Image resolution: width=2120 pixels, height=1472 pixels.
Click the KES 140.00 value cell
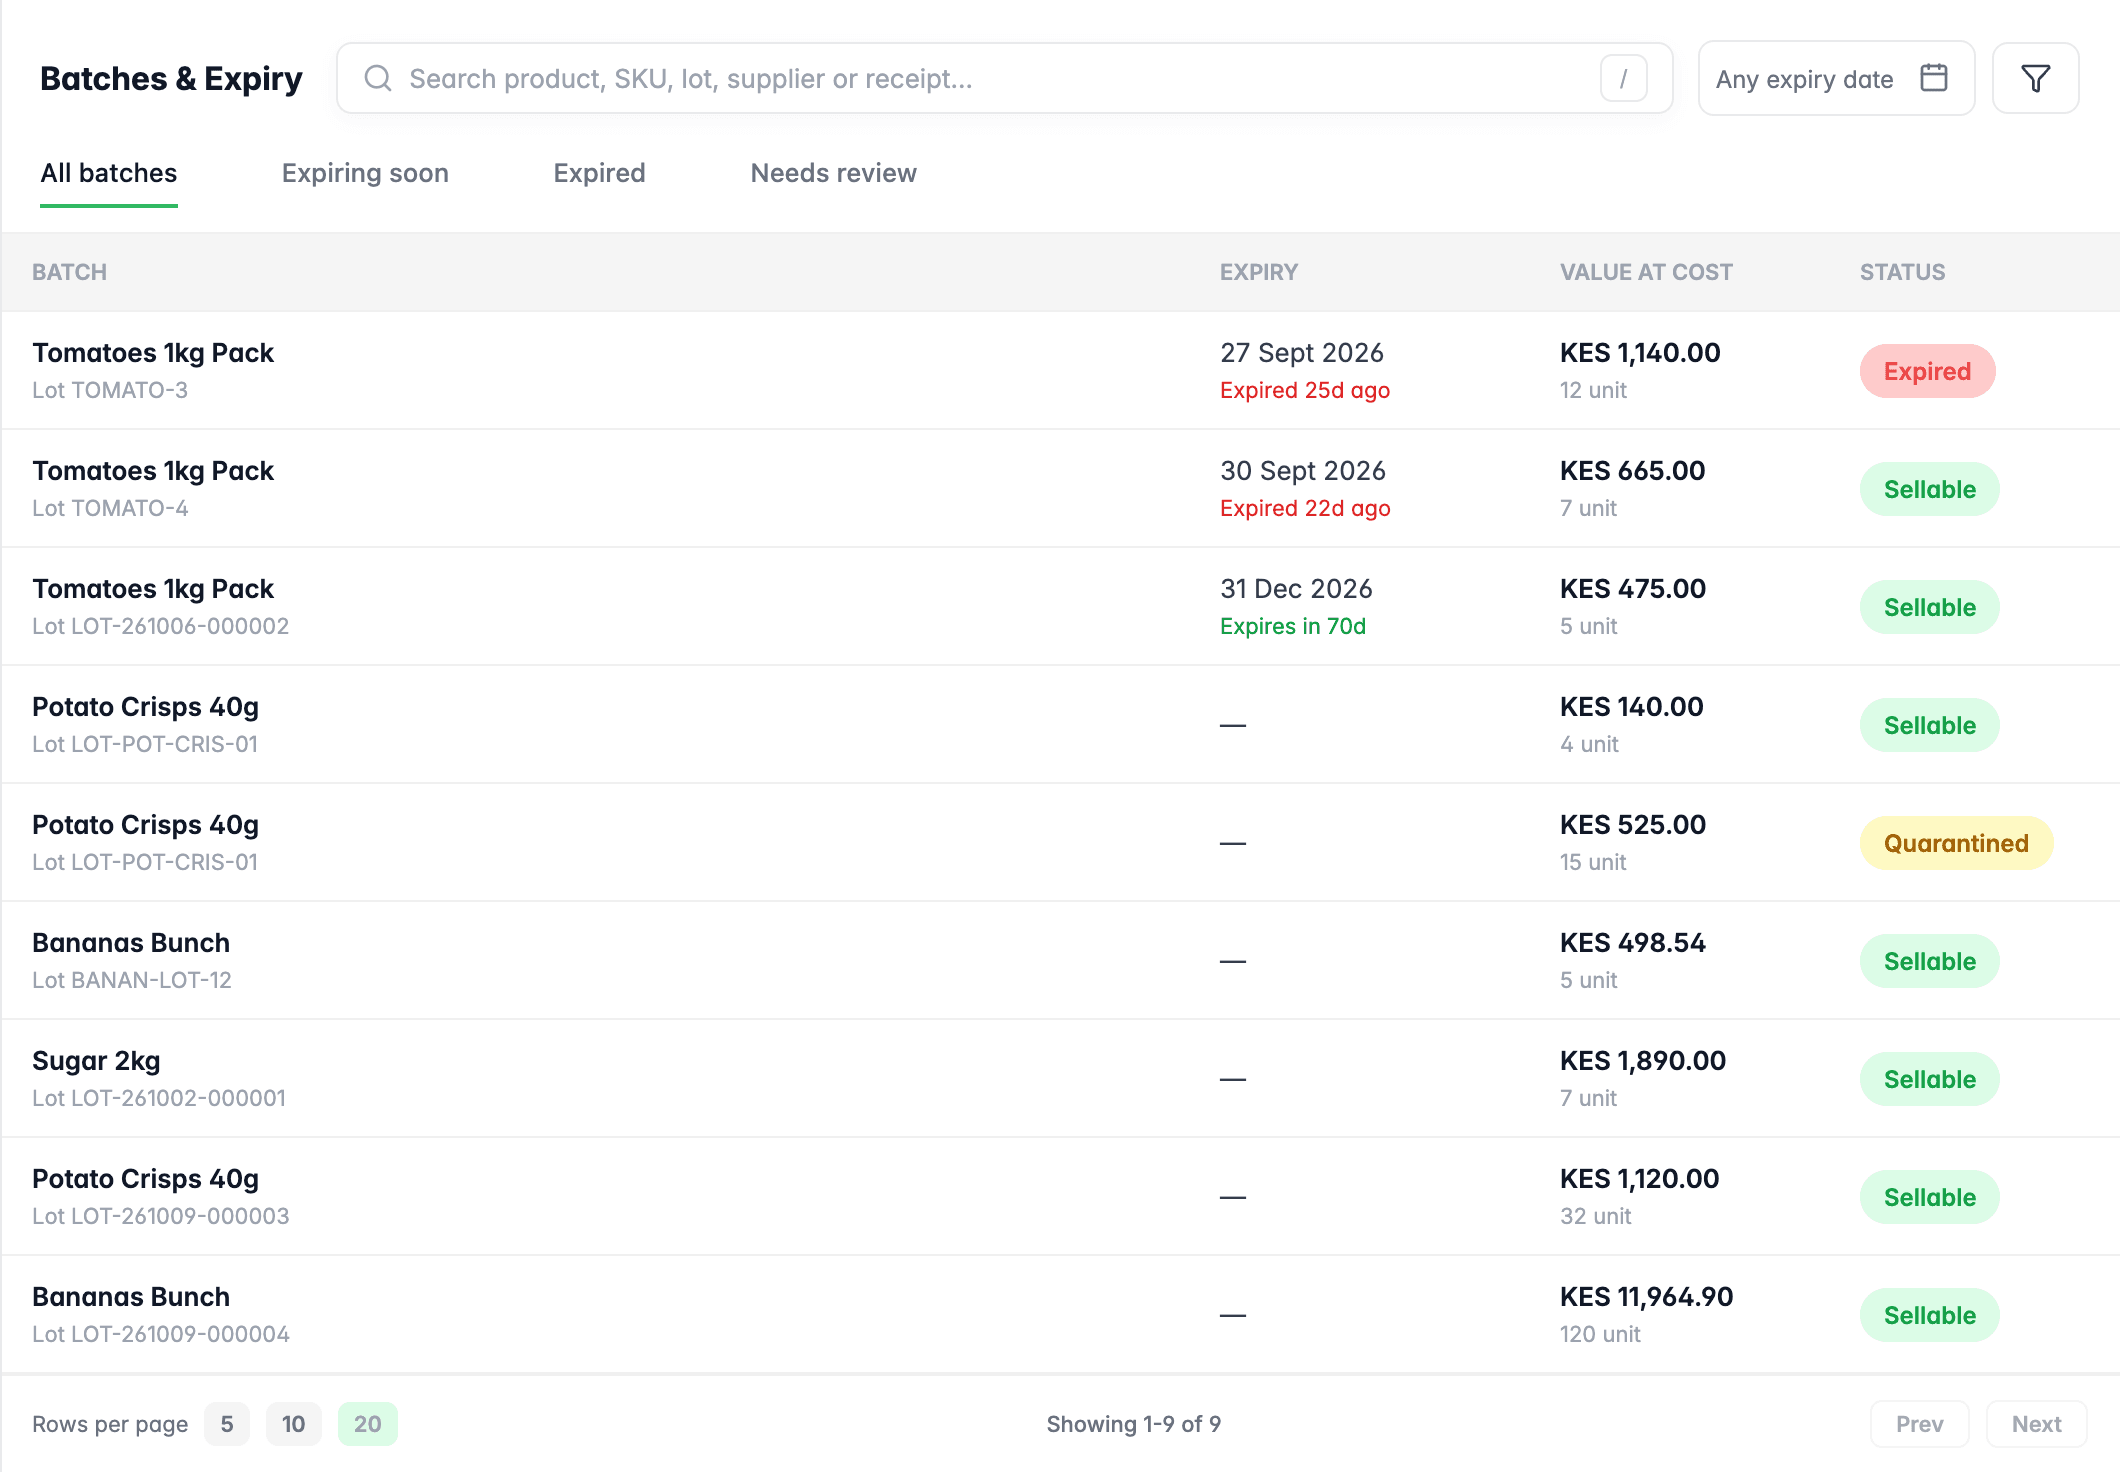pyautogui.click(x=1632, y=707)
